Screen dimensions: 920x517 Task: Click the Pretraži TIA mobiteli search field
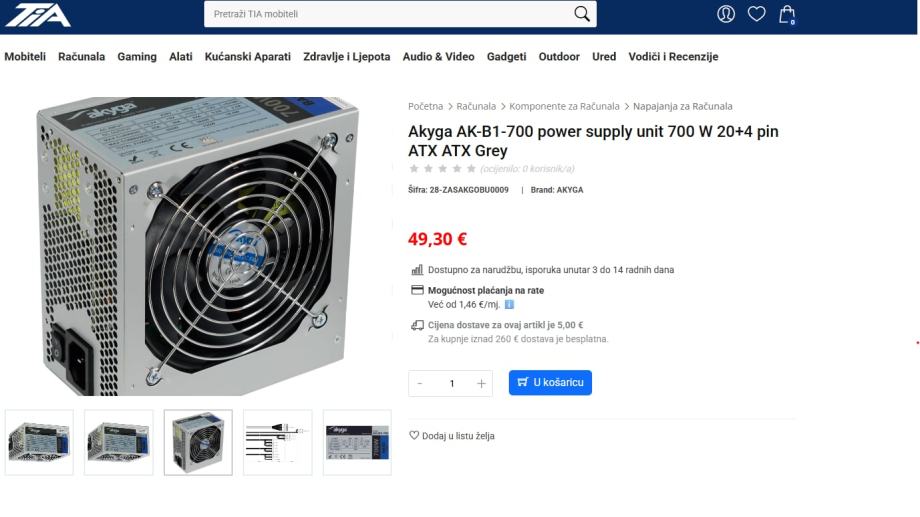(387, 13)
